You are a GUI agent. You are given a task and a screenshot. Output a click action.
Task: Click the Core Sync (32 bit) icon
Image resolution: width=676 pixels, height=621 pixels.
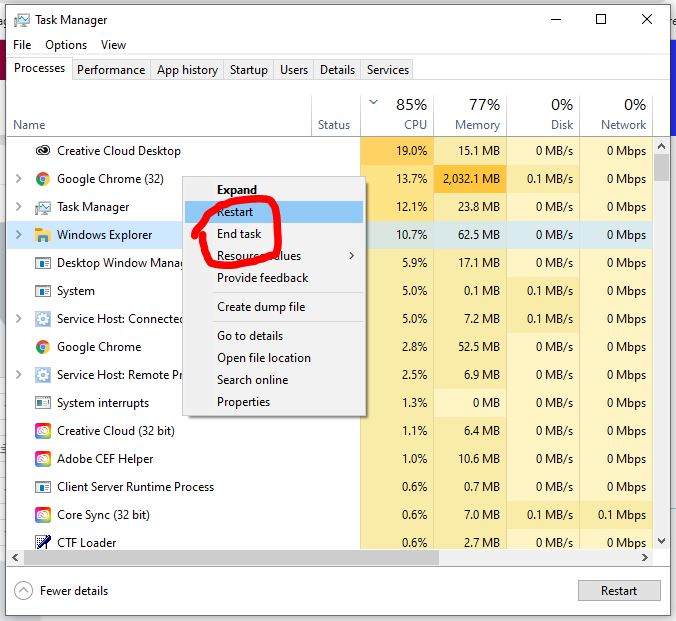tap(43, 515)
